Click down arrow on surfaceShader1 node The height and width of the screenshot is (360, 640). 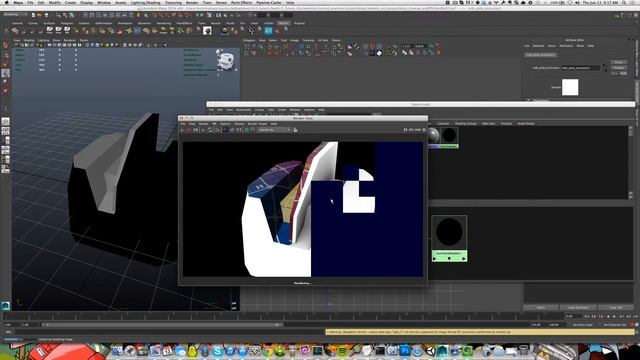click(449, 258)
